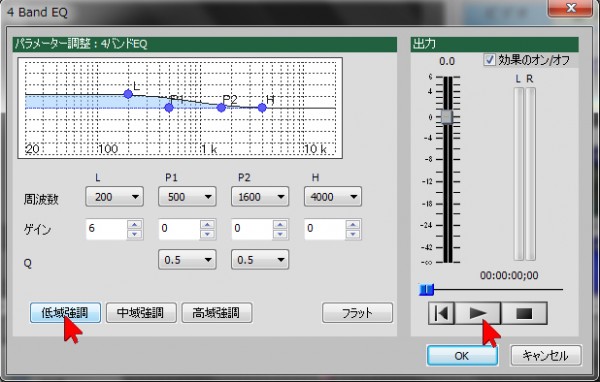Viewport: 600px width, 382px height.
Task: Apply the 低域強調 preset
Action: pyautogui.click(x=65, y=313)
